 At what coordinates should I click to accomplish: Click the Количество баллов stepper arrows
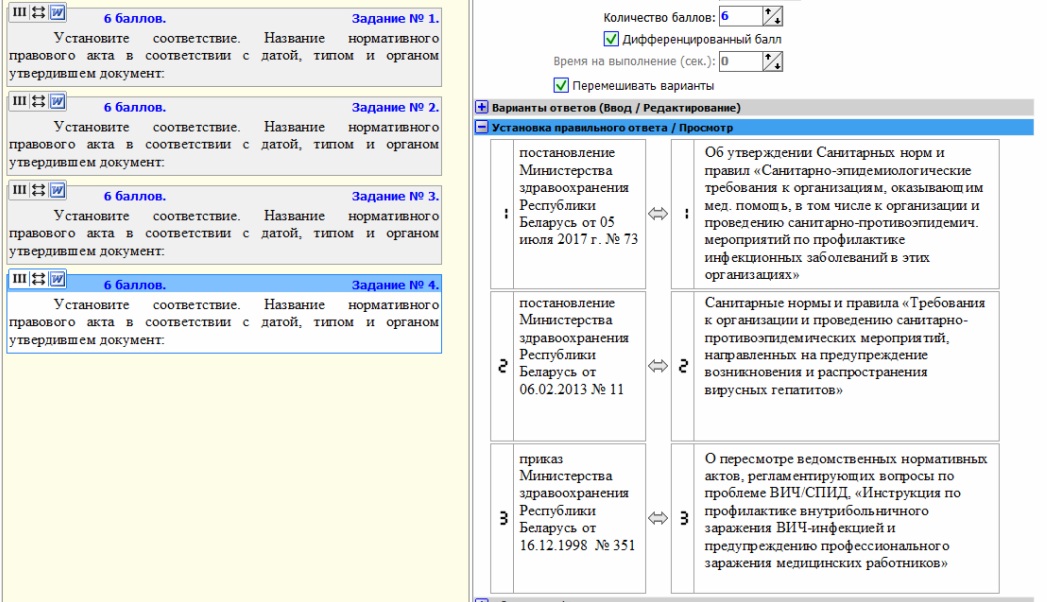(x=773, y=16)
